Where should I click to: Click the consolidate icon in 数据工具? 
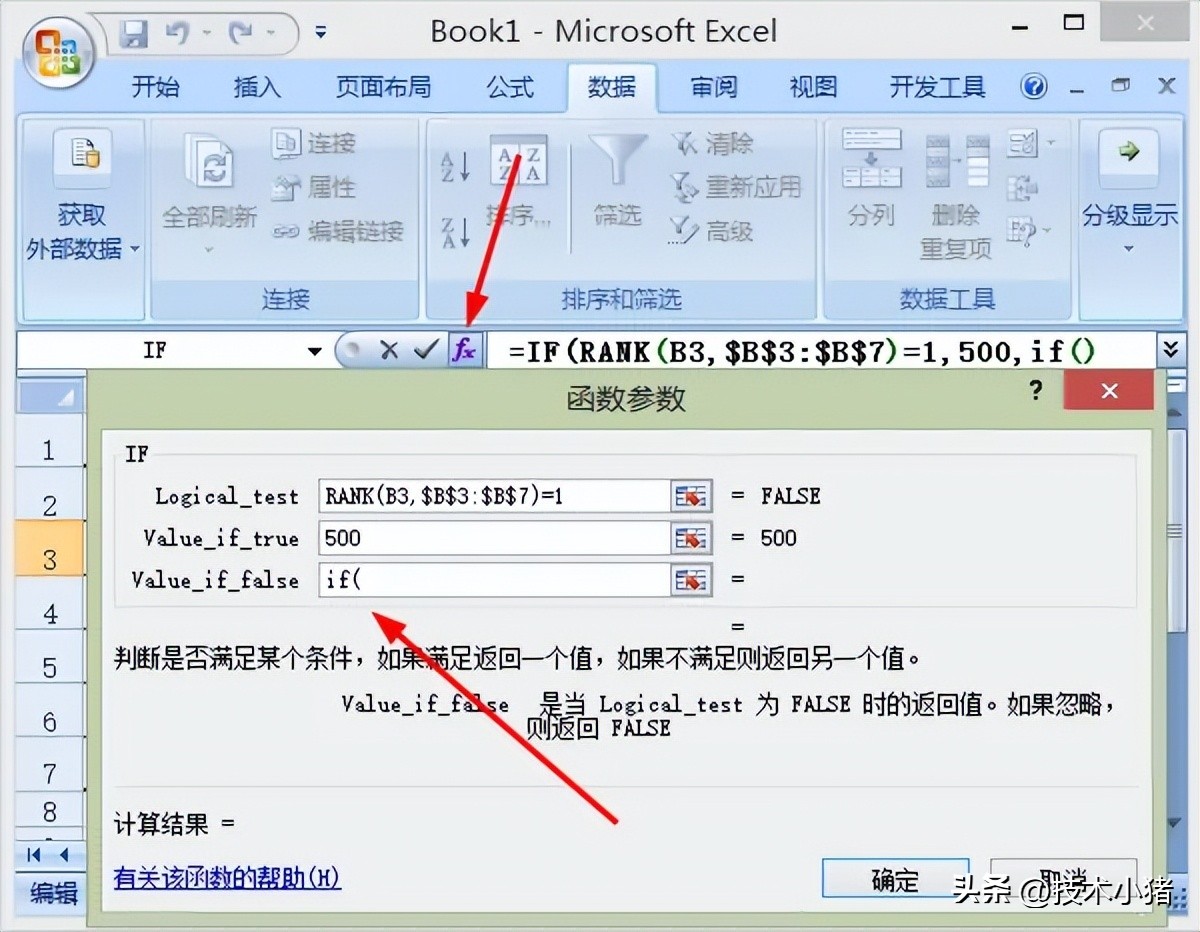[1022, 187]
